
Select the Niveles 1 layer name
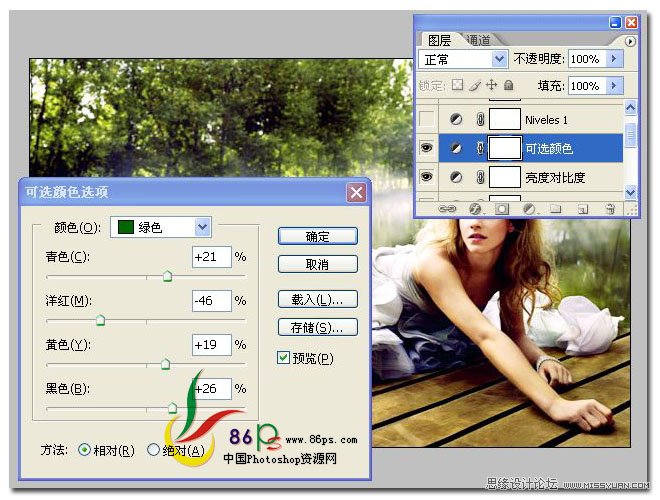(x=546, y=120)
